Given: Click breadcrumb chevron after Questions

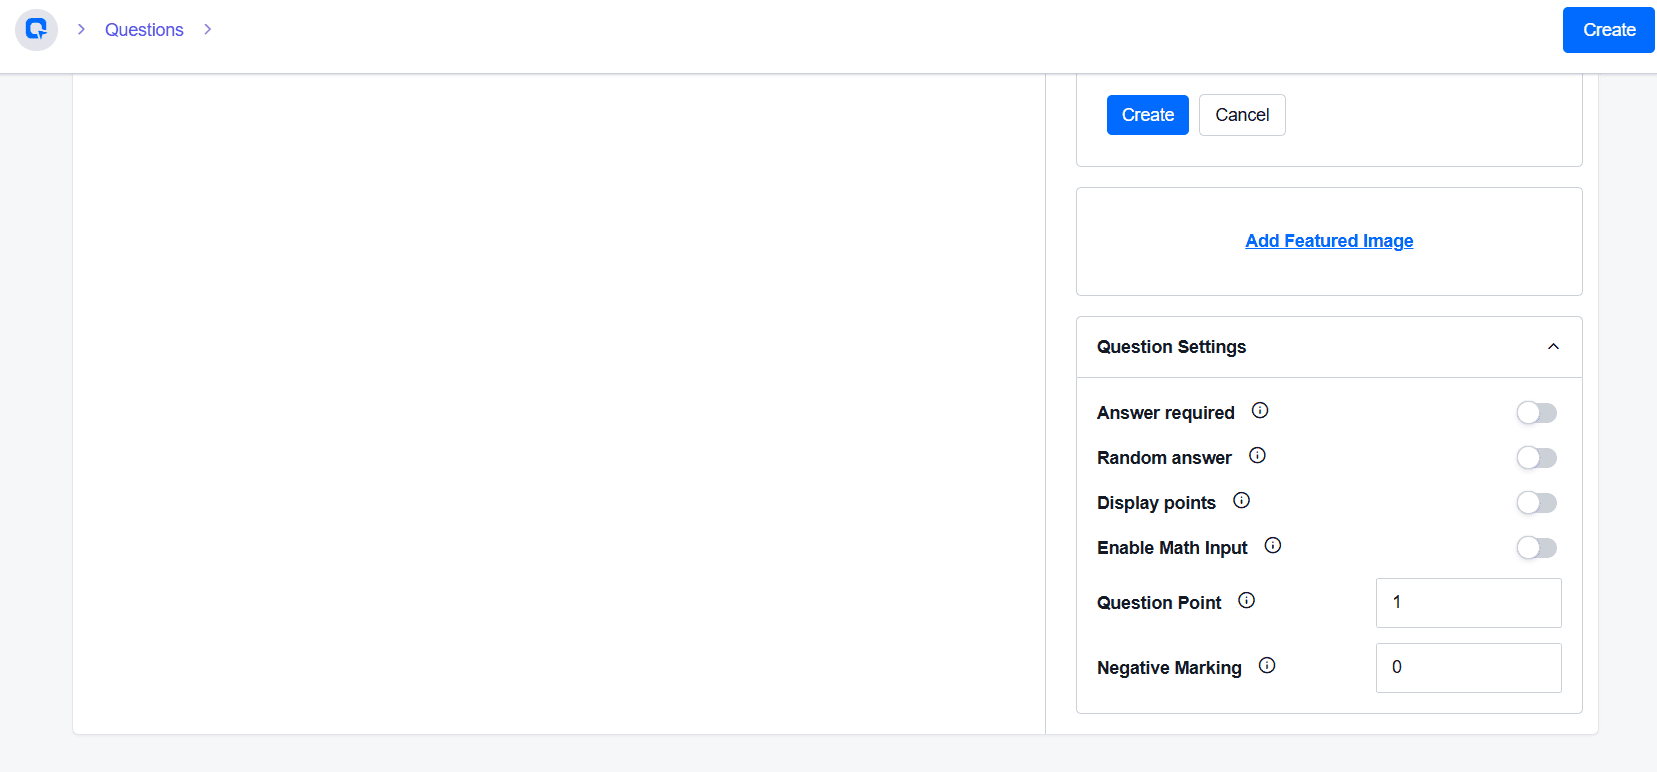Looking at the screenshot, I should tap(207, 29).
